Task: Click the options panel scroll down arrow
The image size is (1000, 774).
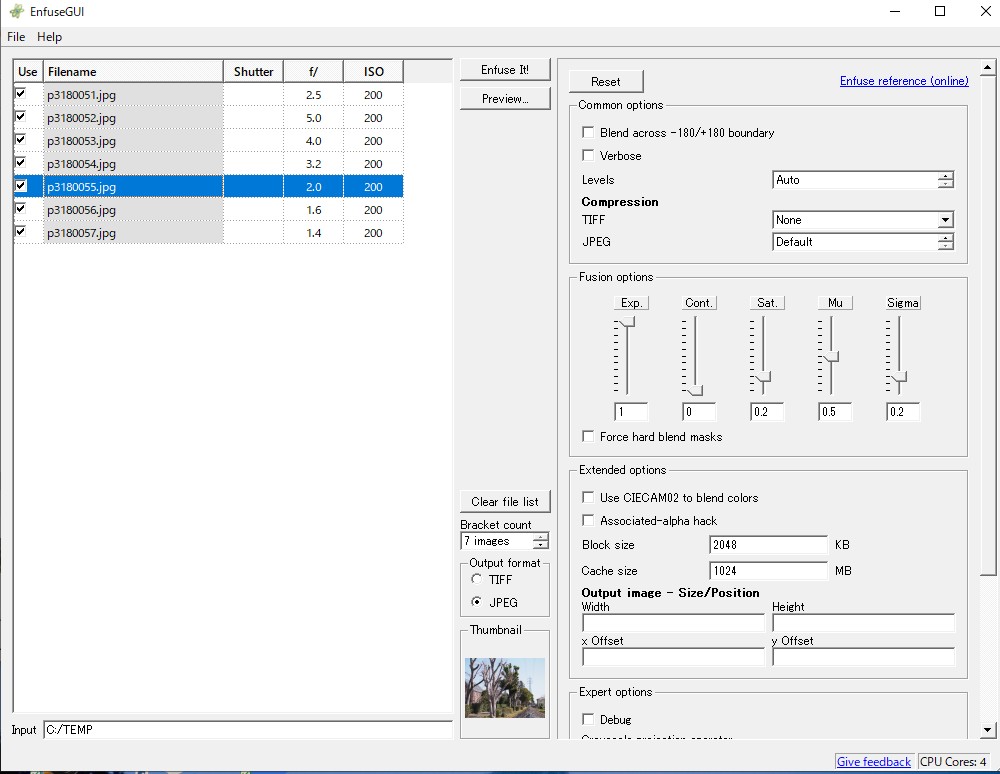Action: [x=987, y=730]
